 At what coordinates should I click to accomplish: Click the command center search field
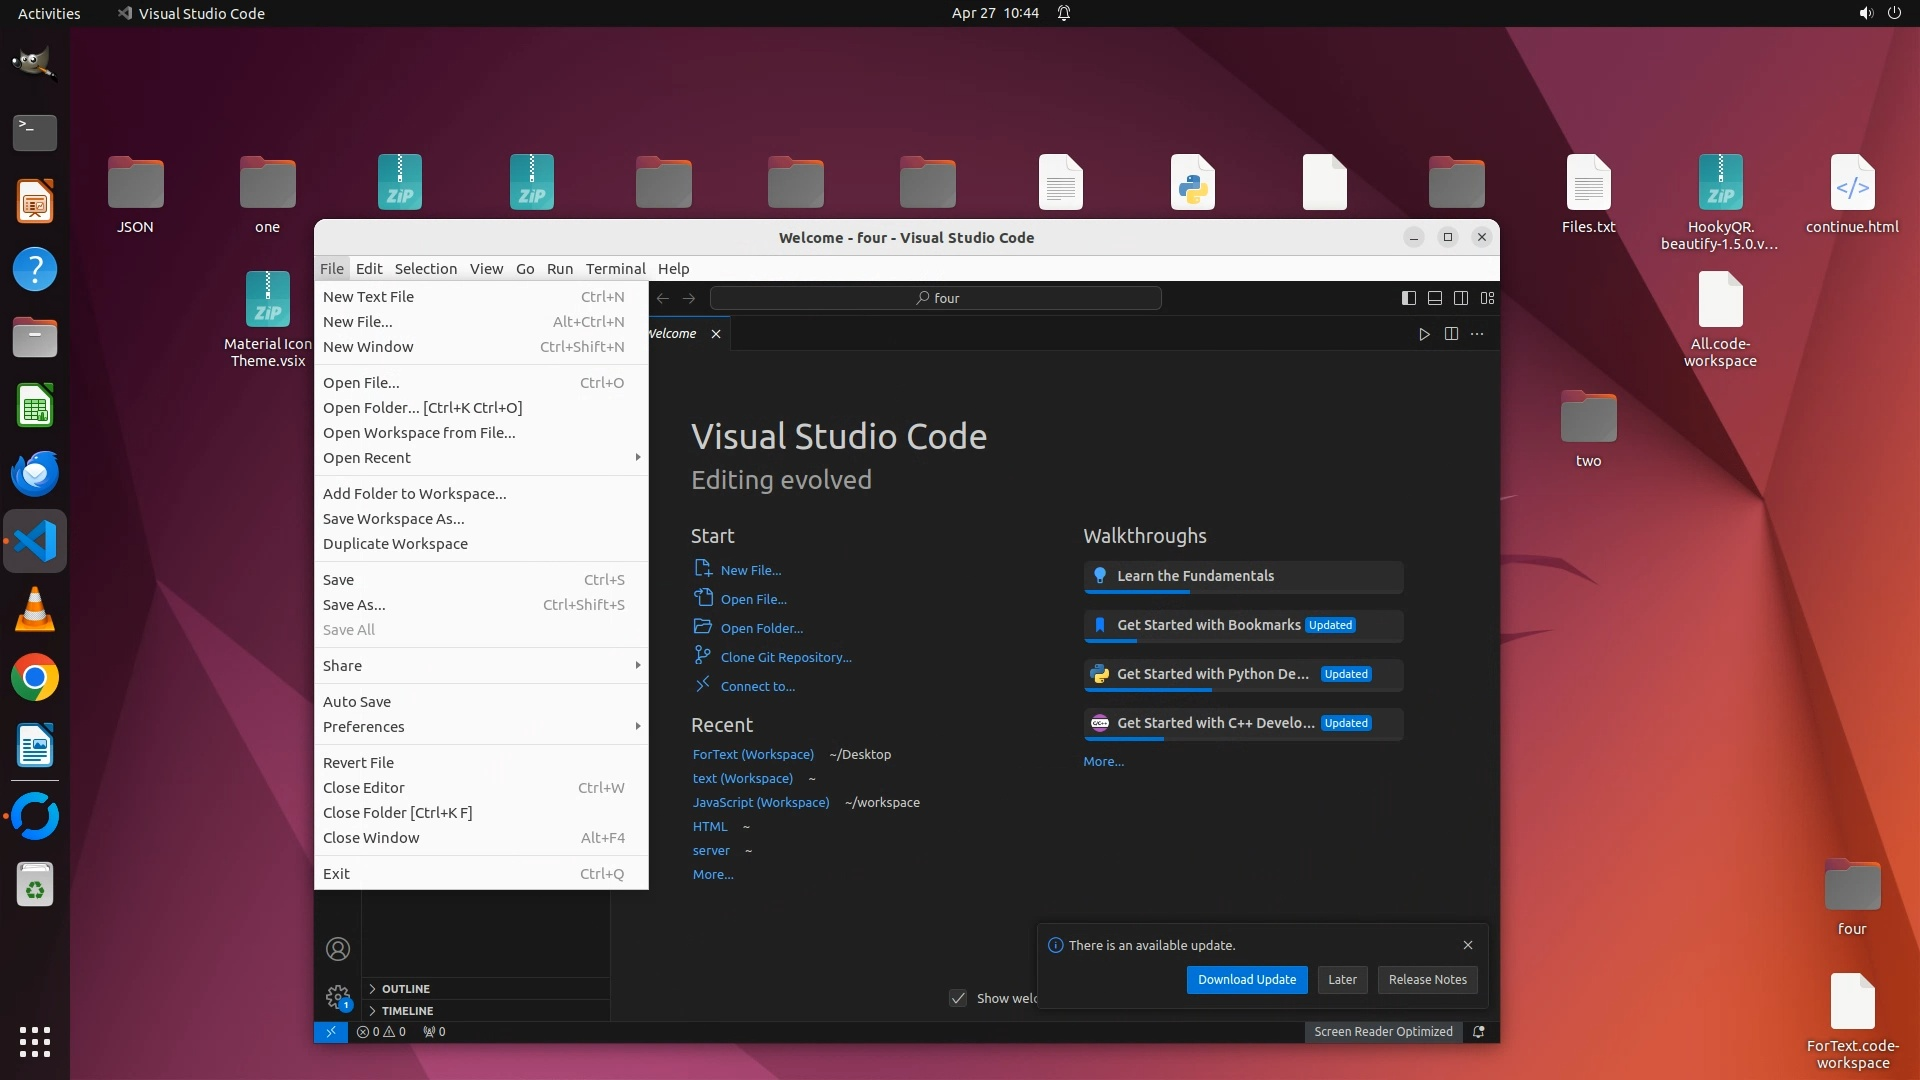pyautogui.click(x=935, y=298)
